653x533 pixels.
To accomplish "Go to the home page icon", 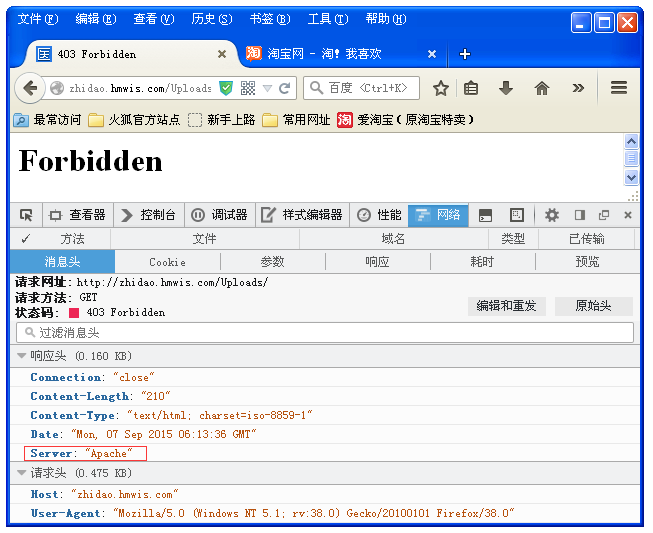I will 542,88.
